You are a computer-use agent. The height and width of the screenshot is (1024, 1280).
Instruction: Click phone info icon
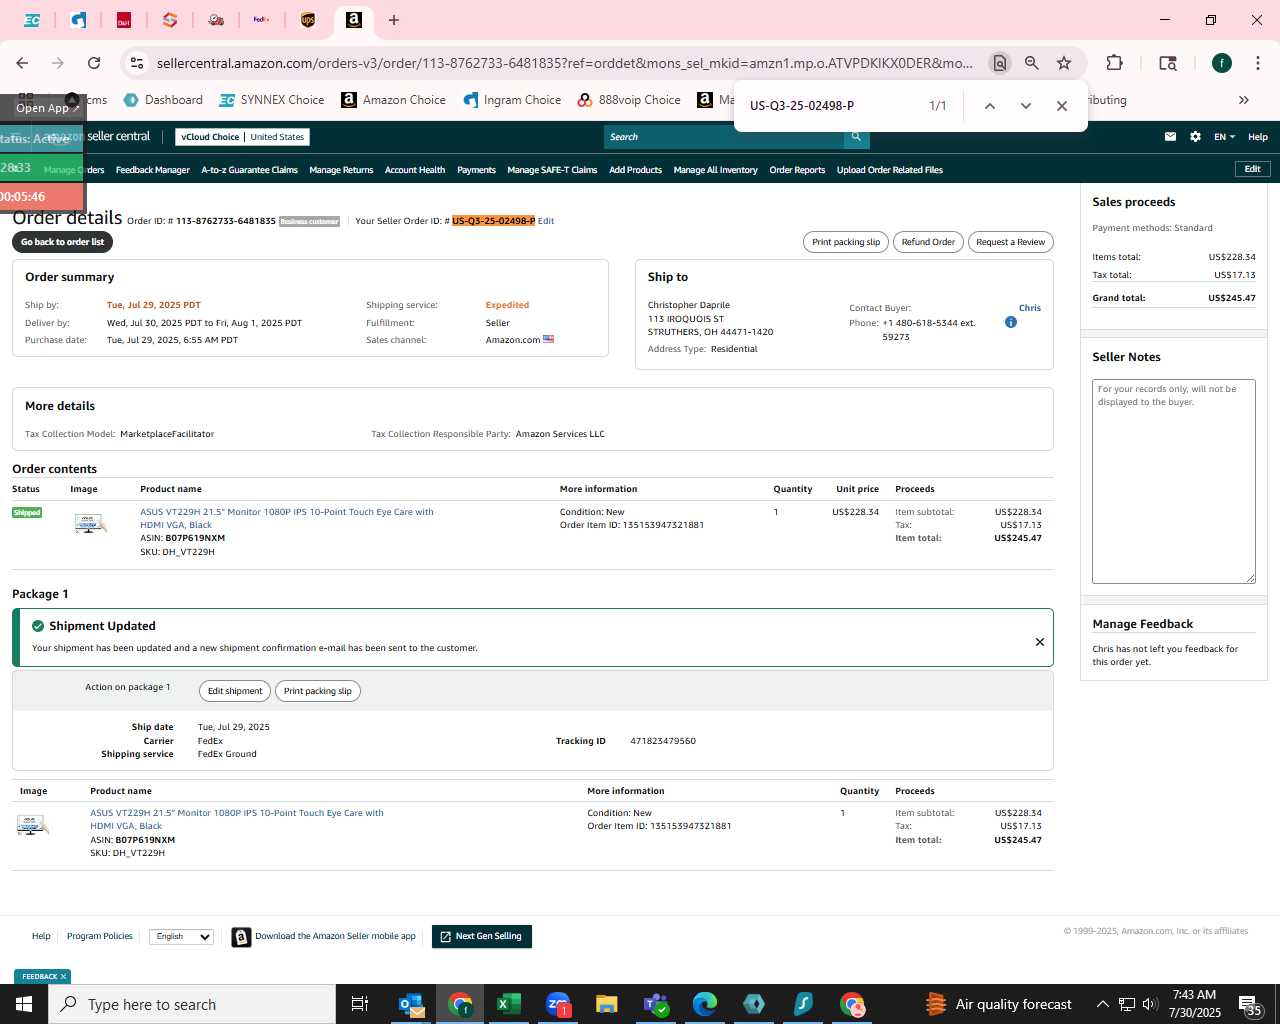[x=1011, y=322]
